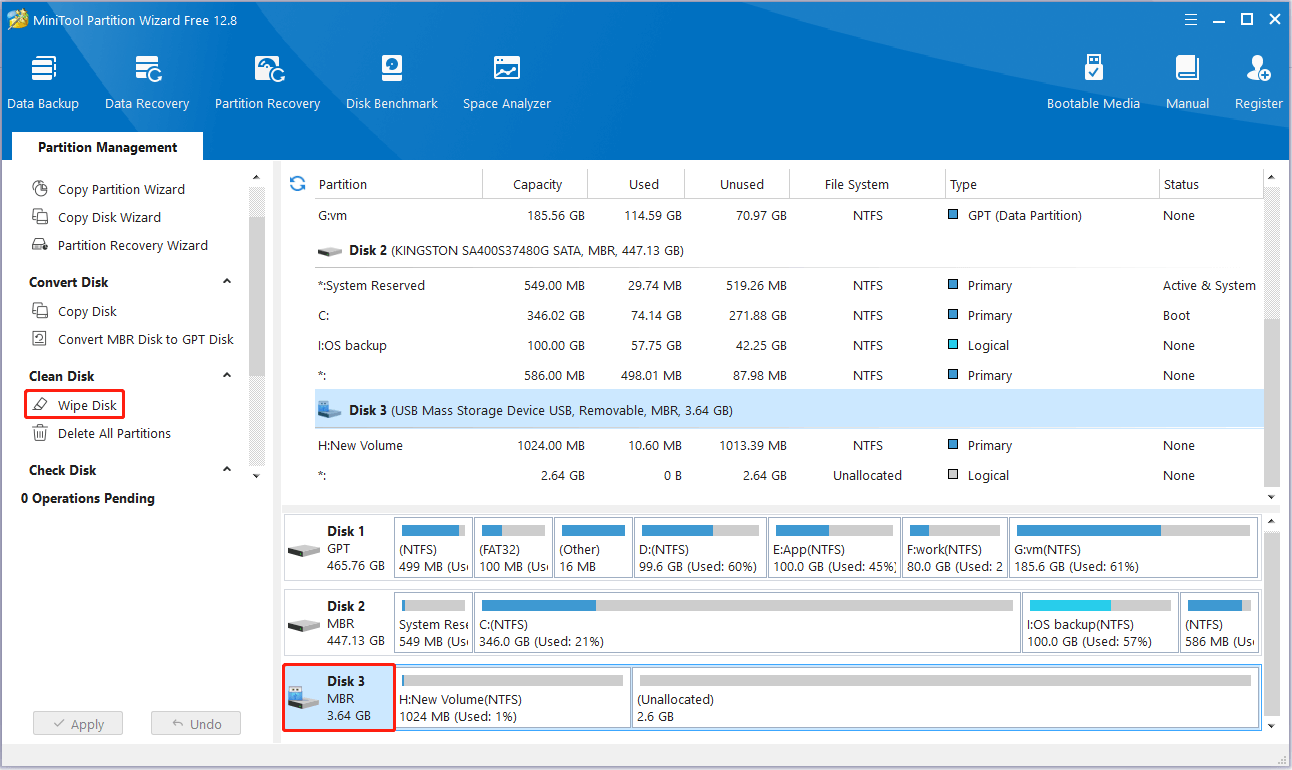The width and height of the screenshot is (1292, 770).
Task: Select the *:System Reserved partition row
Action: 788,285
